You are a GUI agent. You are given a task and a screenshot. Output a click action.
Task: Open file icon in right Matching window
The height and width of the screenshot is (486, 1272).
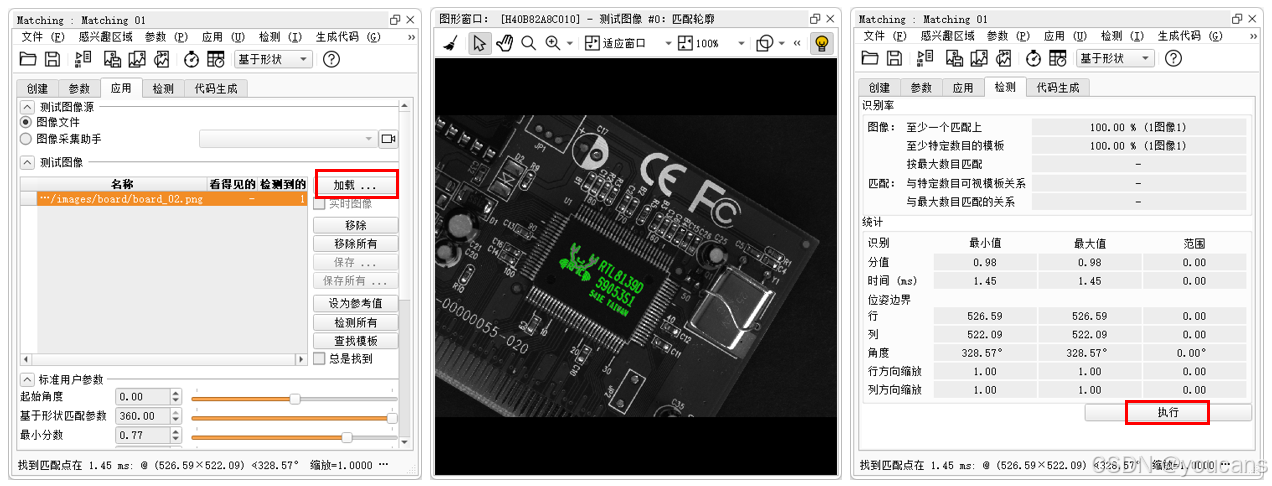tap(870, 59)
